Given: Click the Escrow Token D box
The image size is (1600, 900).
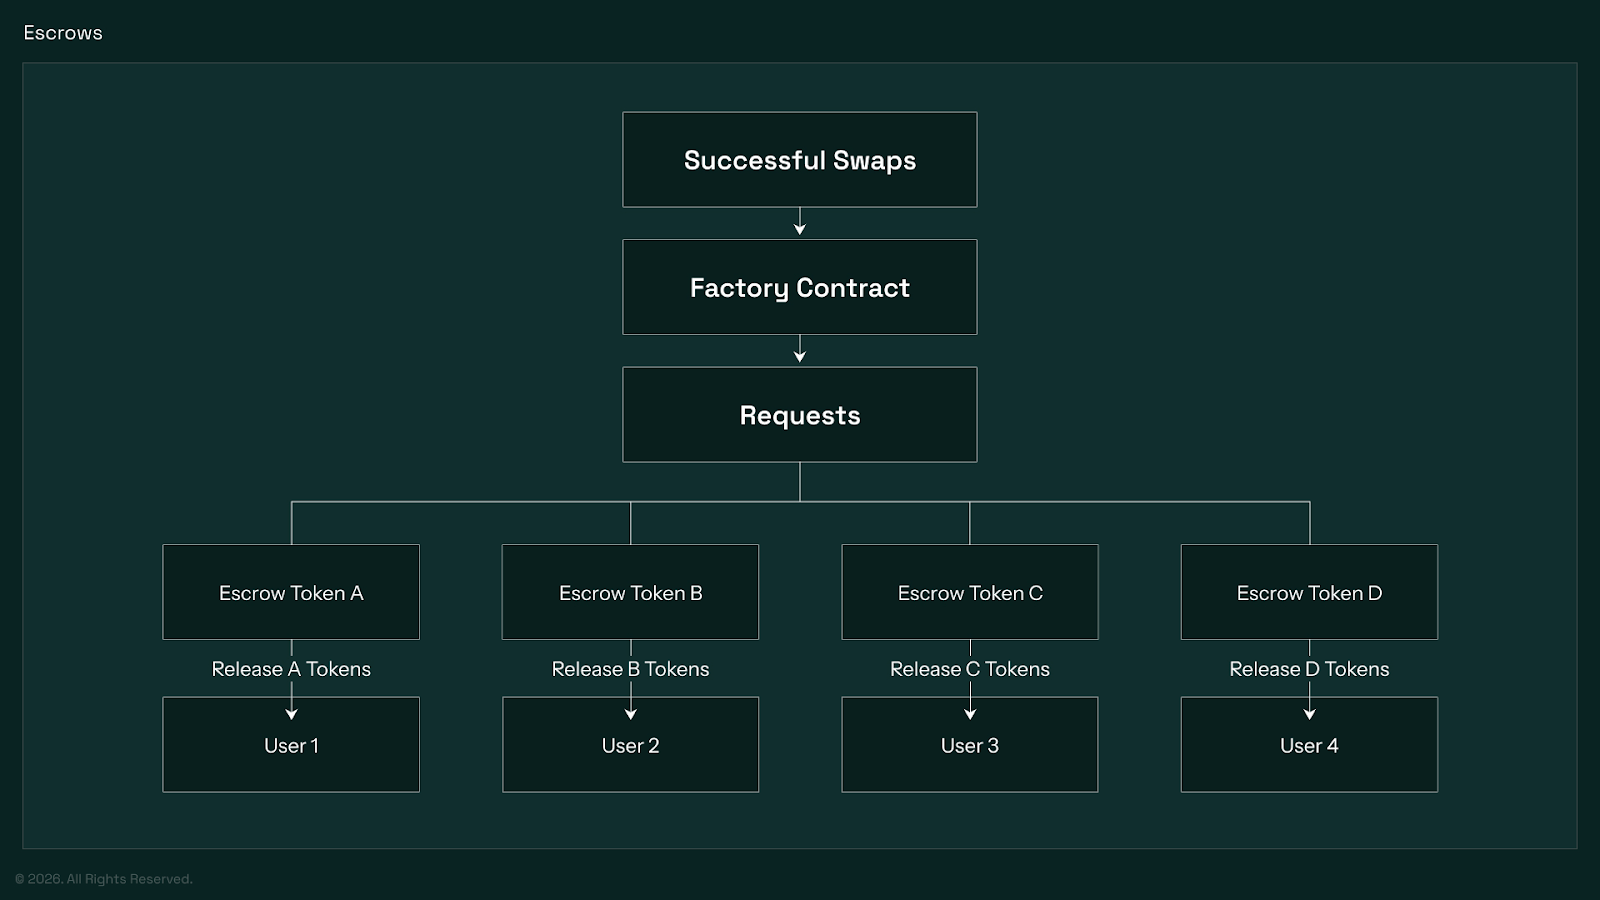Looking at the screenshot, I should [1309, 592].
